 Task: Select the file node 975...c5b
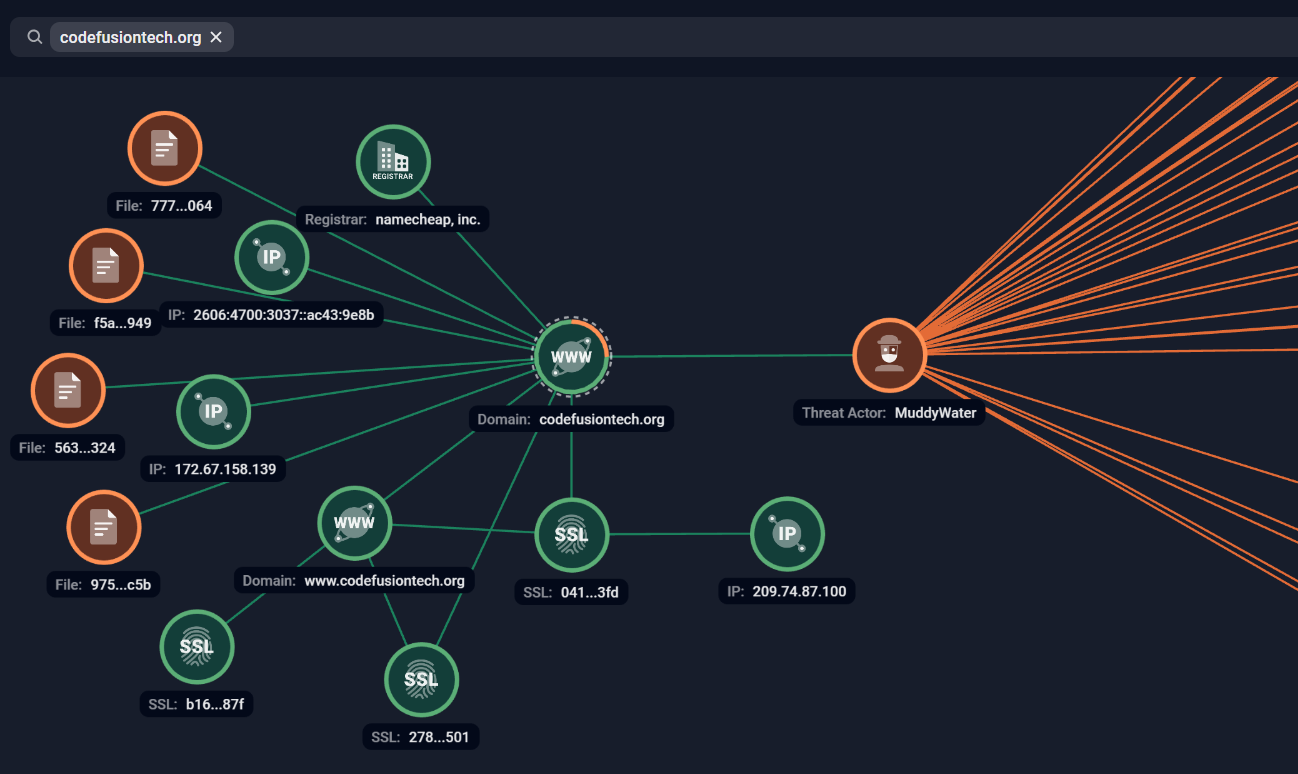point(103,527)
